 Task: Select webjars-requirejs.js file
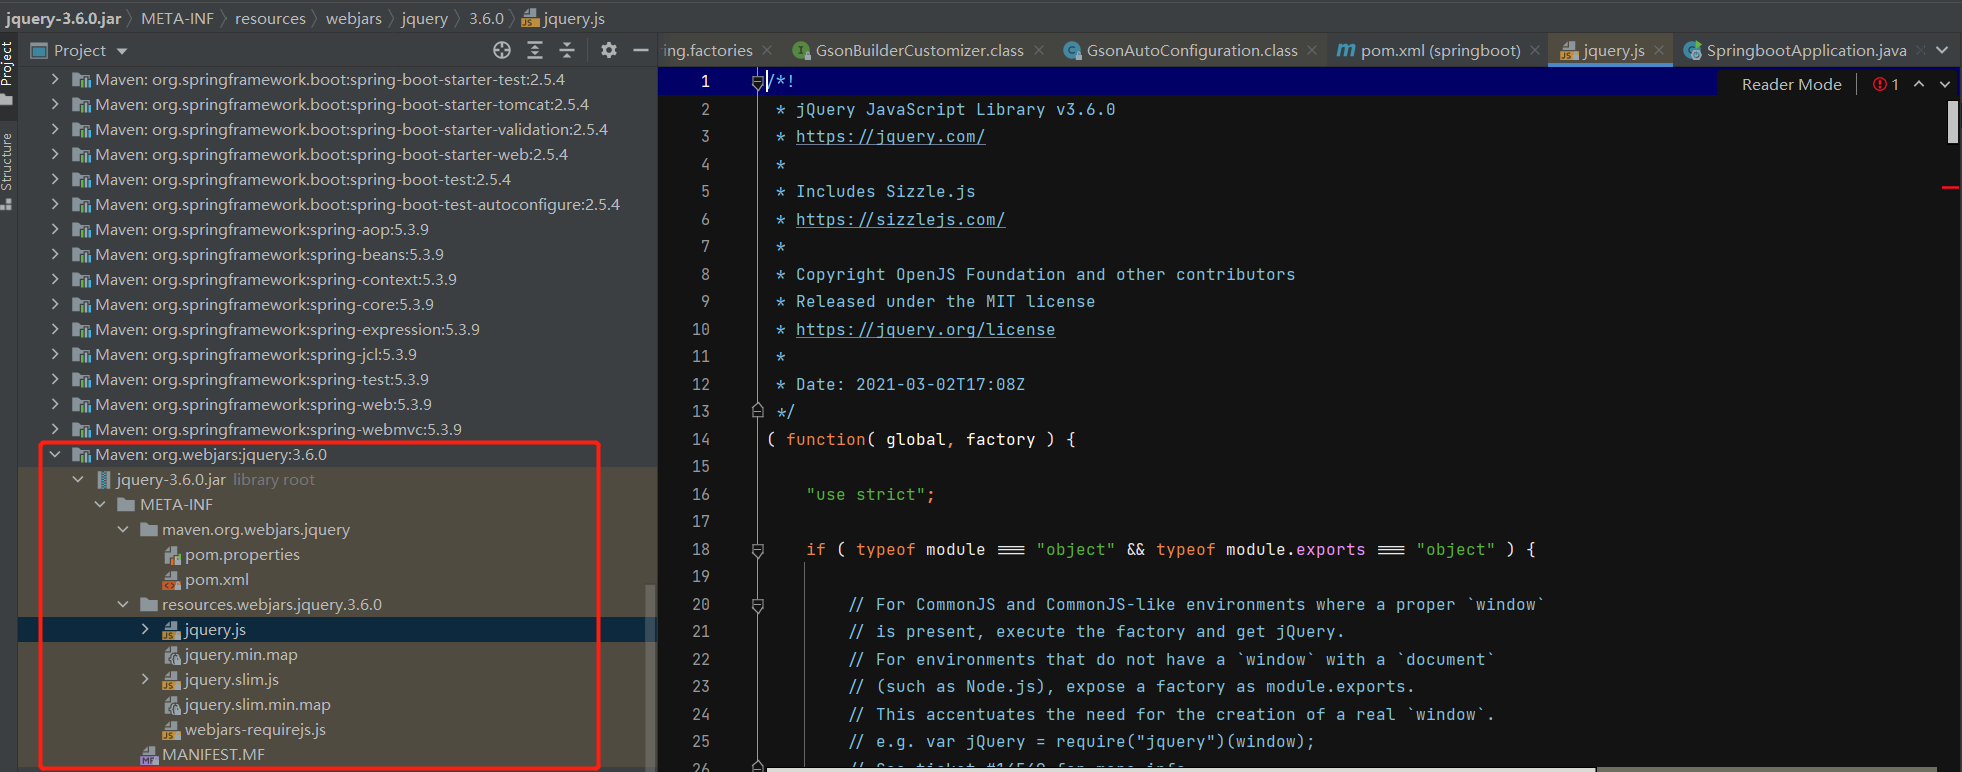click(255, 730)
